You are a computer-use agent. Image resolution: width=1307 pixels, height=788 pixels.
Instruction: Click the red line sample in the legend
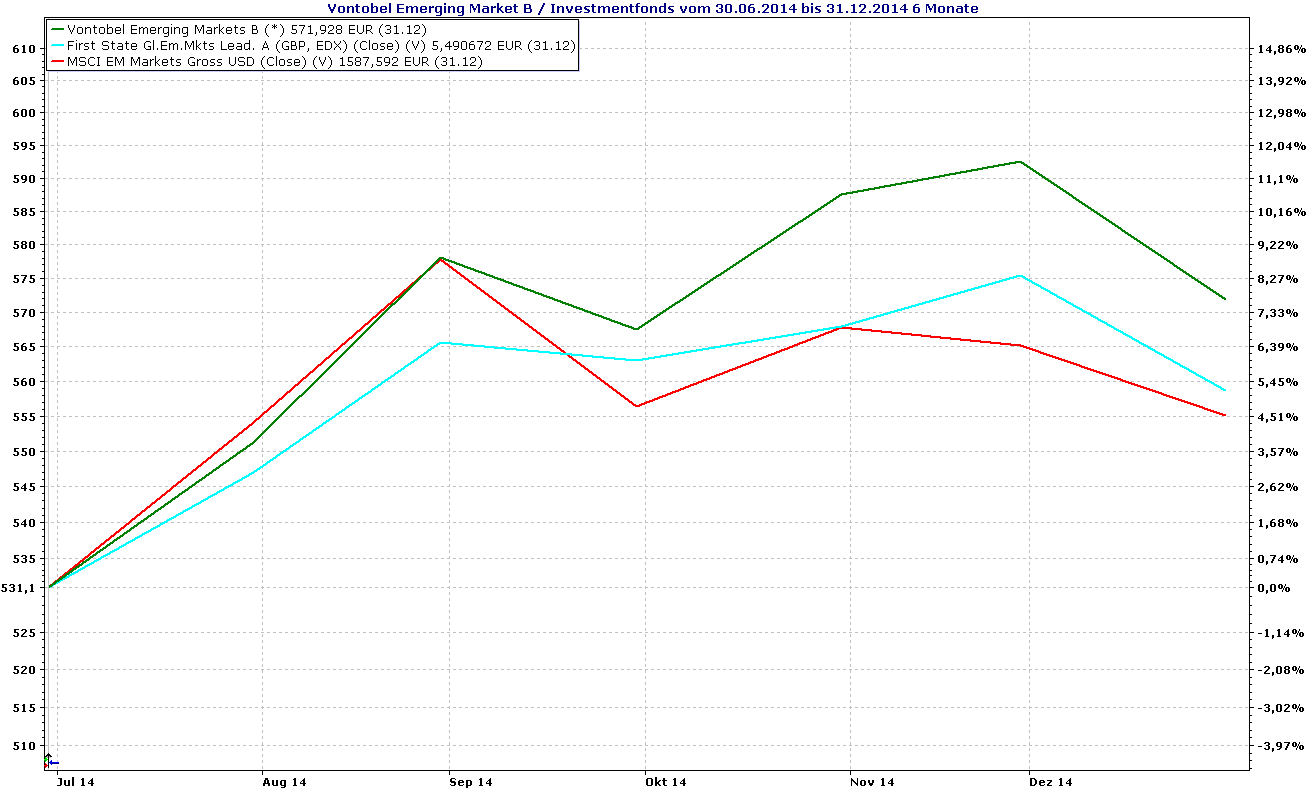point(56,62)
